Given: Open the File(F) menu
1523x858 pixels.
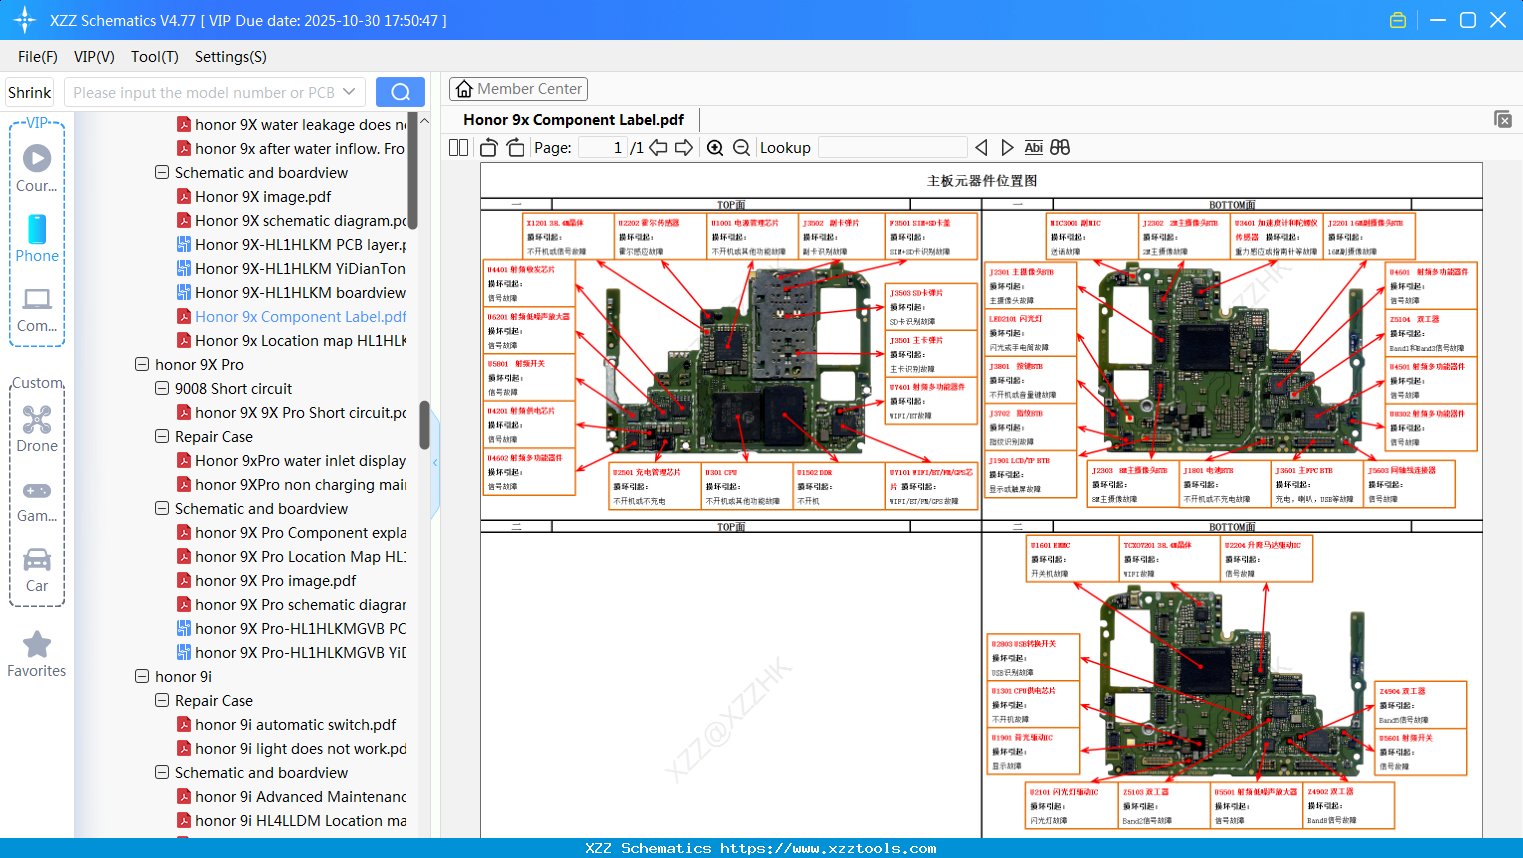Looking at the screenshot, I should click(x=38, y=57).
